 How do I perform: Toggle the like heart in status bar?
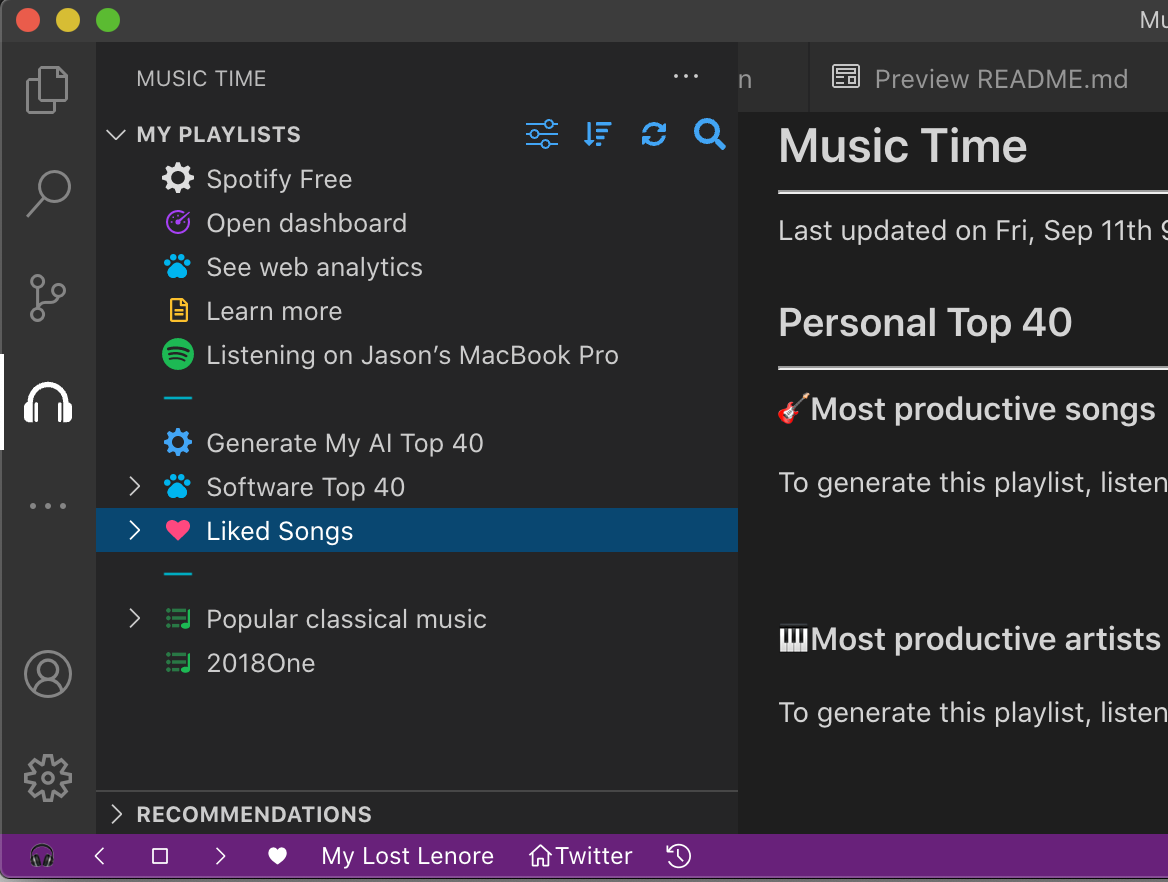[x=277, y=856]
